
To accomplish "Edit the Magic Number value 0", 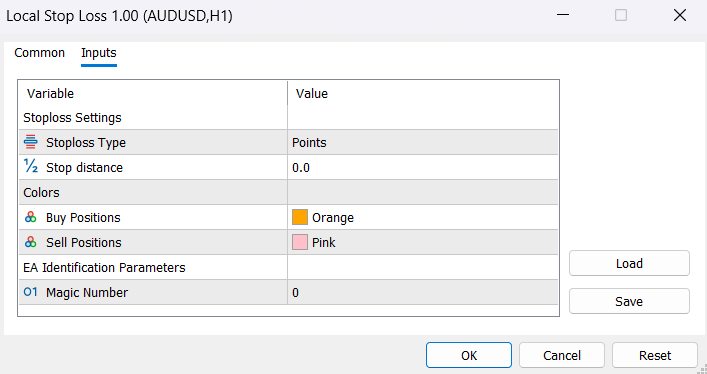I will click(x=422, y=292).
